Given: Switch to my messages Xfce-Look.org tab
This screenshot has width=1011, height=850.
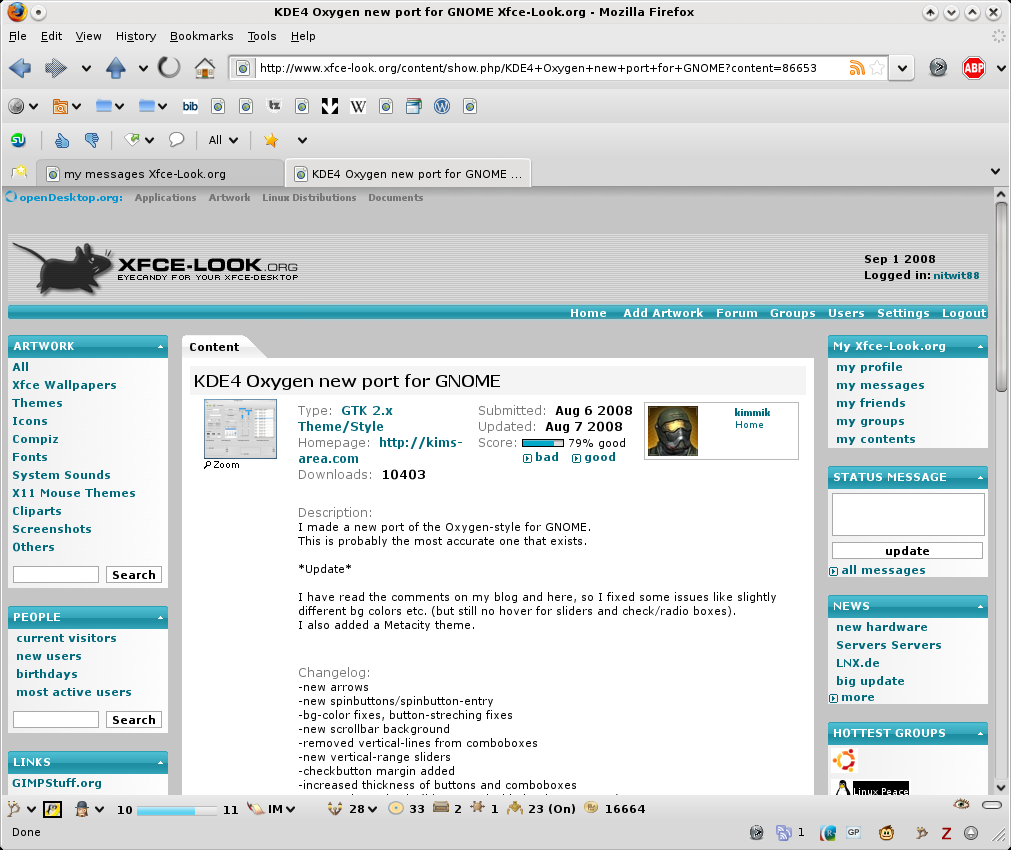Looking at the screenshot, I should [x=159, y=173].
